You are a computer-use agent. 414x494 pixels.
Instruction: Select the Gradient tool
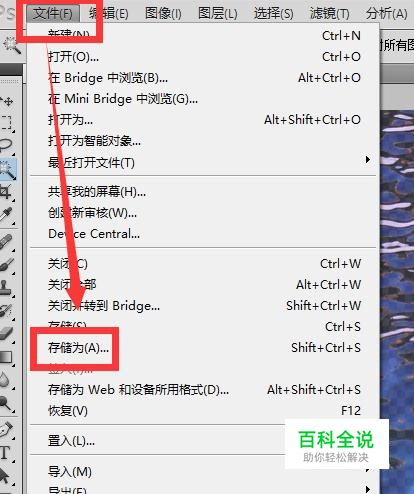6,357
